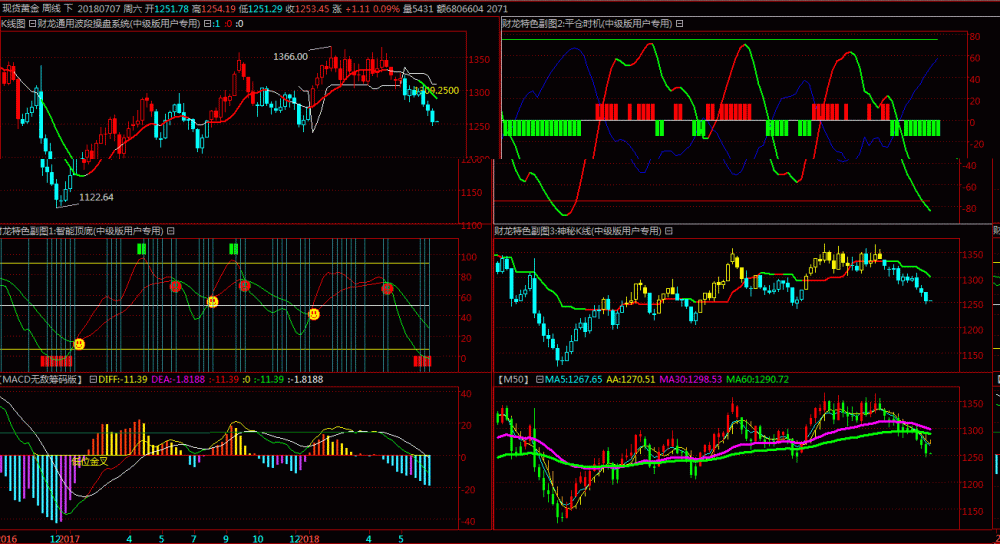Viewport: 1000px width, 544px height.
Task: Toggle the box beside 副图3:神秘K线 title
Action: (669, 231)
